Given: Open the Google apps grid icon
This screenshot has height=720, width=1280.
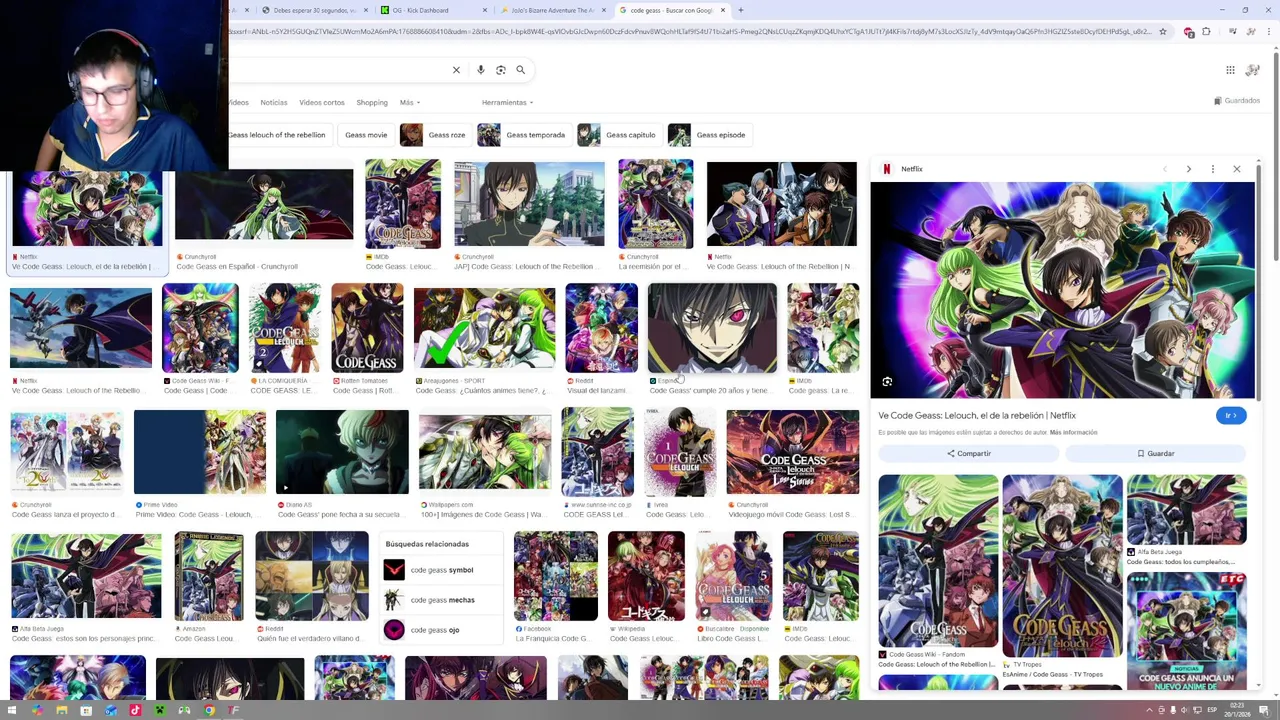Looking at the screenshot, I should click(x=1230, y=70).
